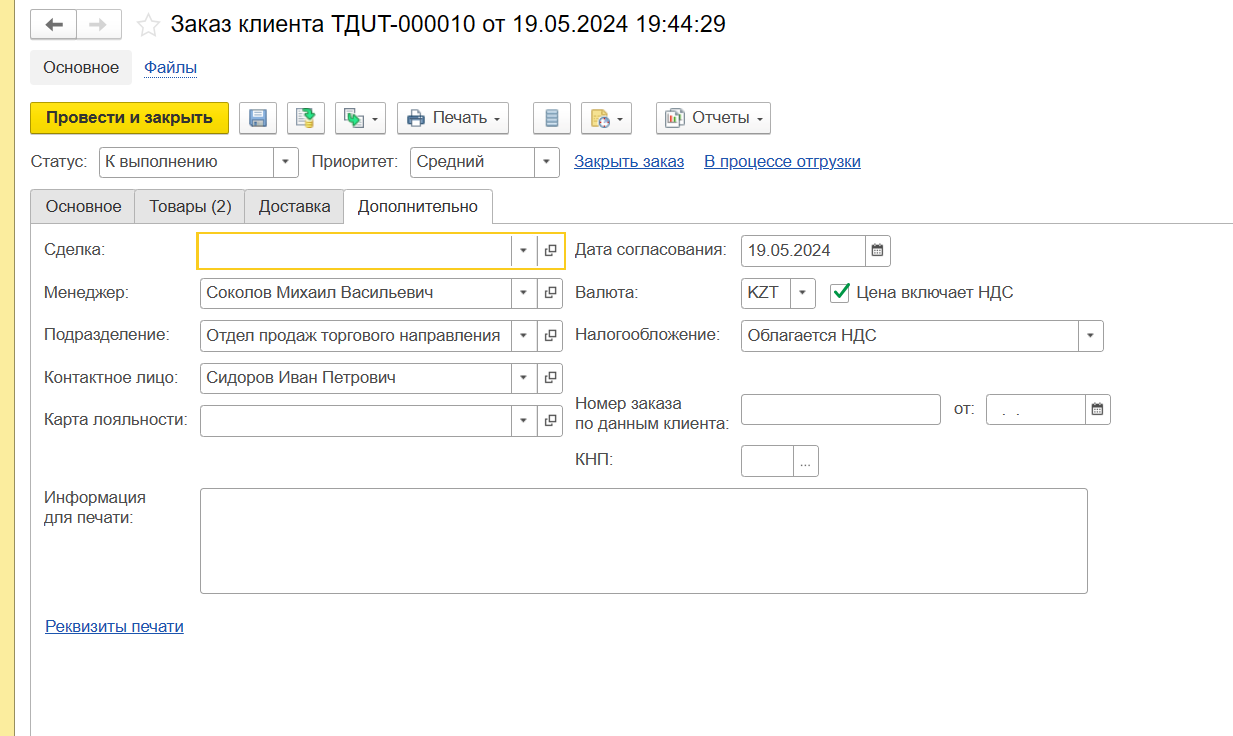Expand the Налогообложение dropdown
This screenshot has height=736, width=1233.
pyautogui.click(x=1090, y=336)
